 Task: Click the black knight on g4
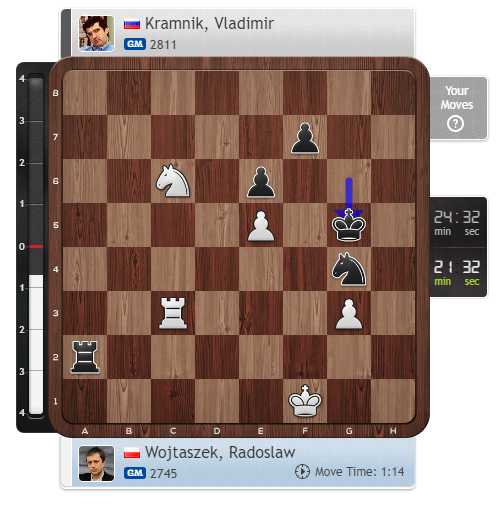click(349, 269)
